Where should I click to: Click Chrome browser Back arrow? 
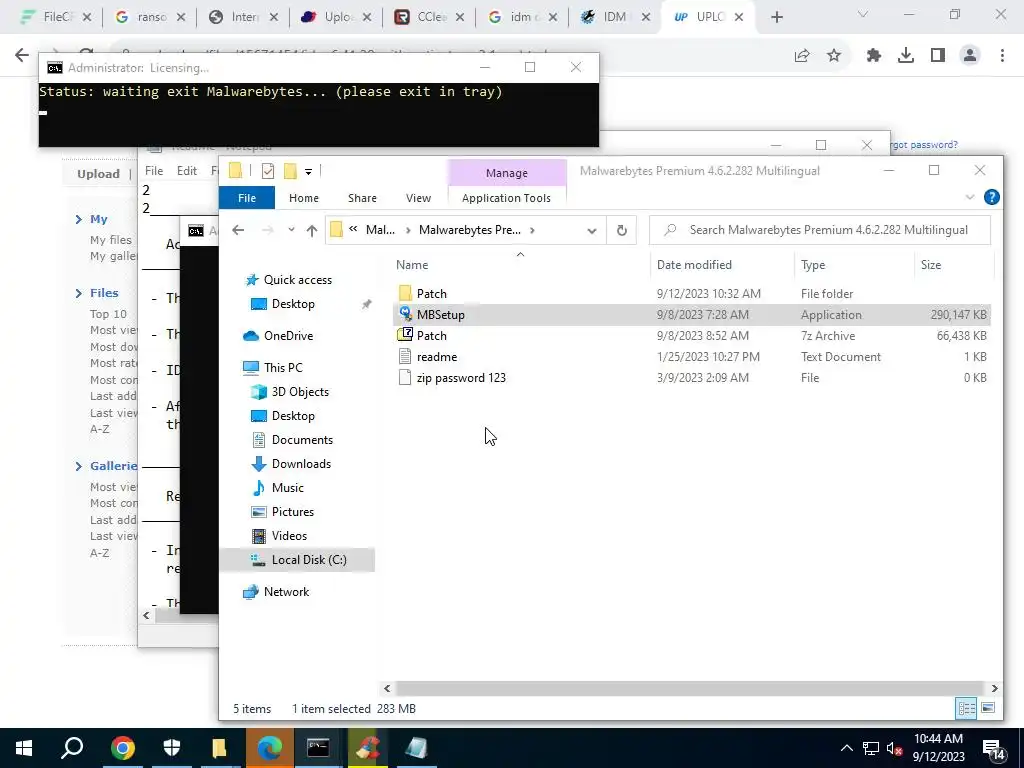(x=22, y=55)
